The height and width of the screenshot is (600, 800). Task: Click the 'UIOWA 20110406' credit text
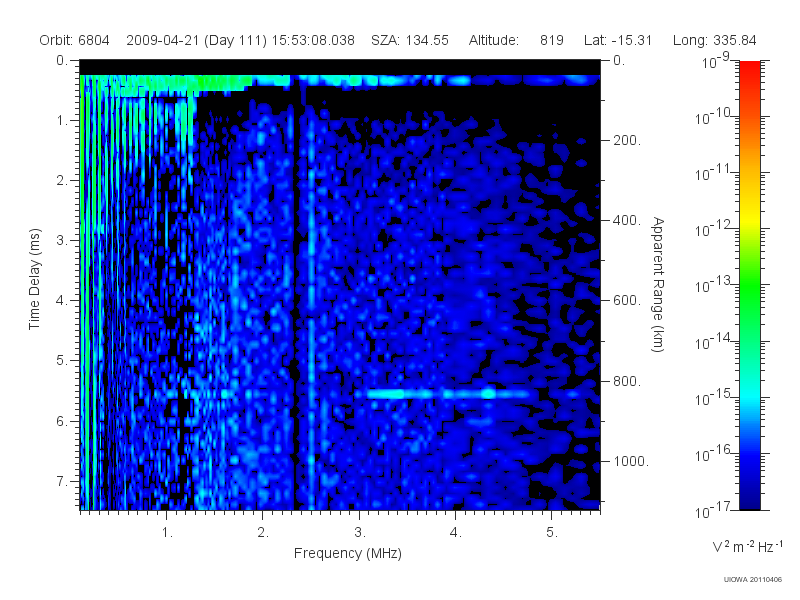[x=753, y=580]
